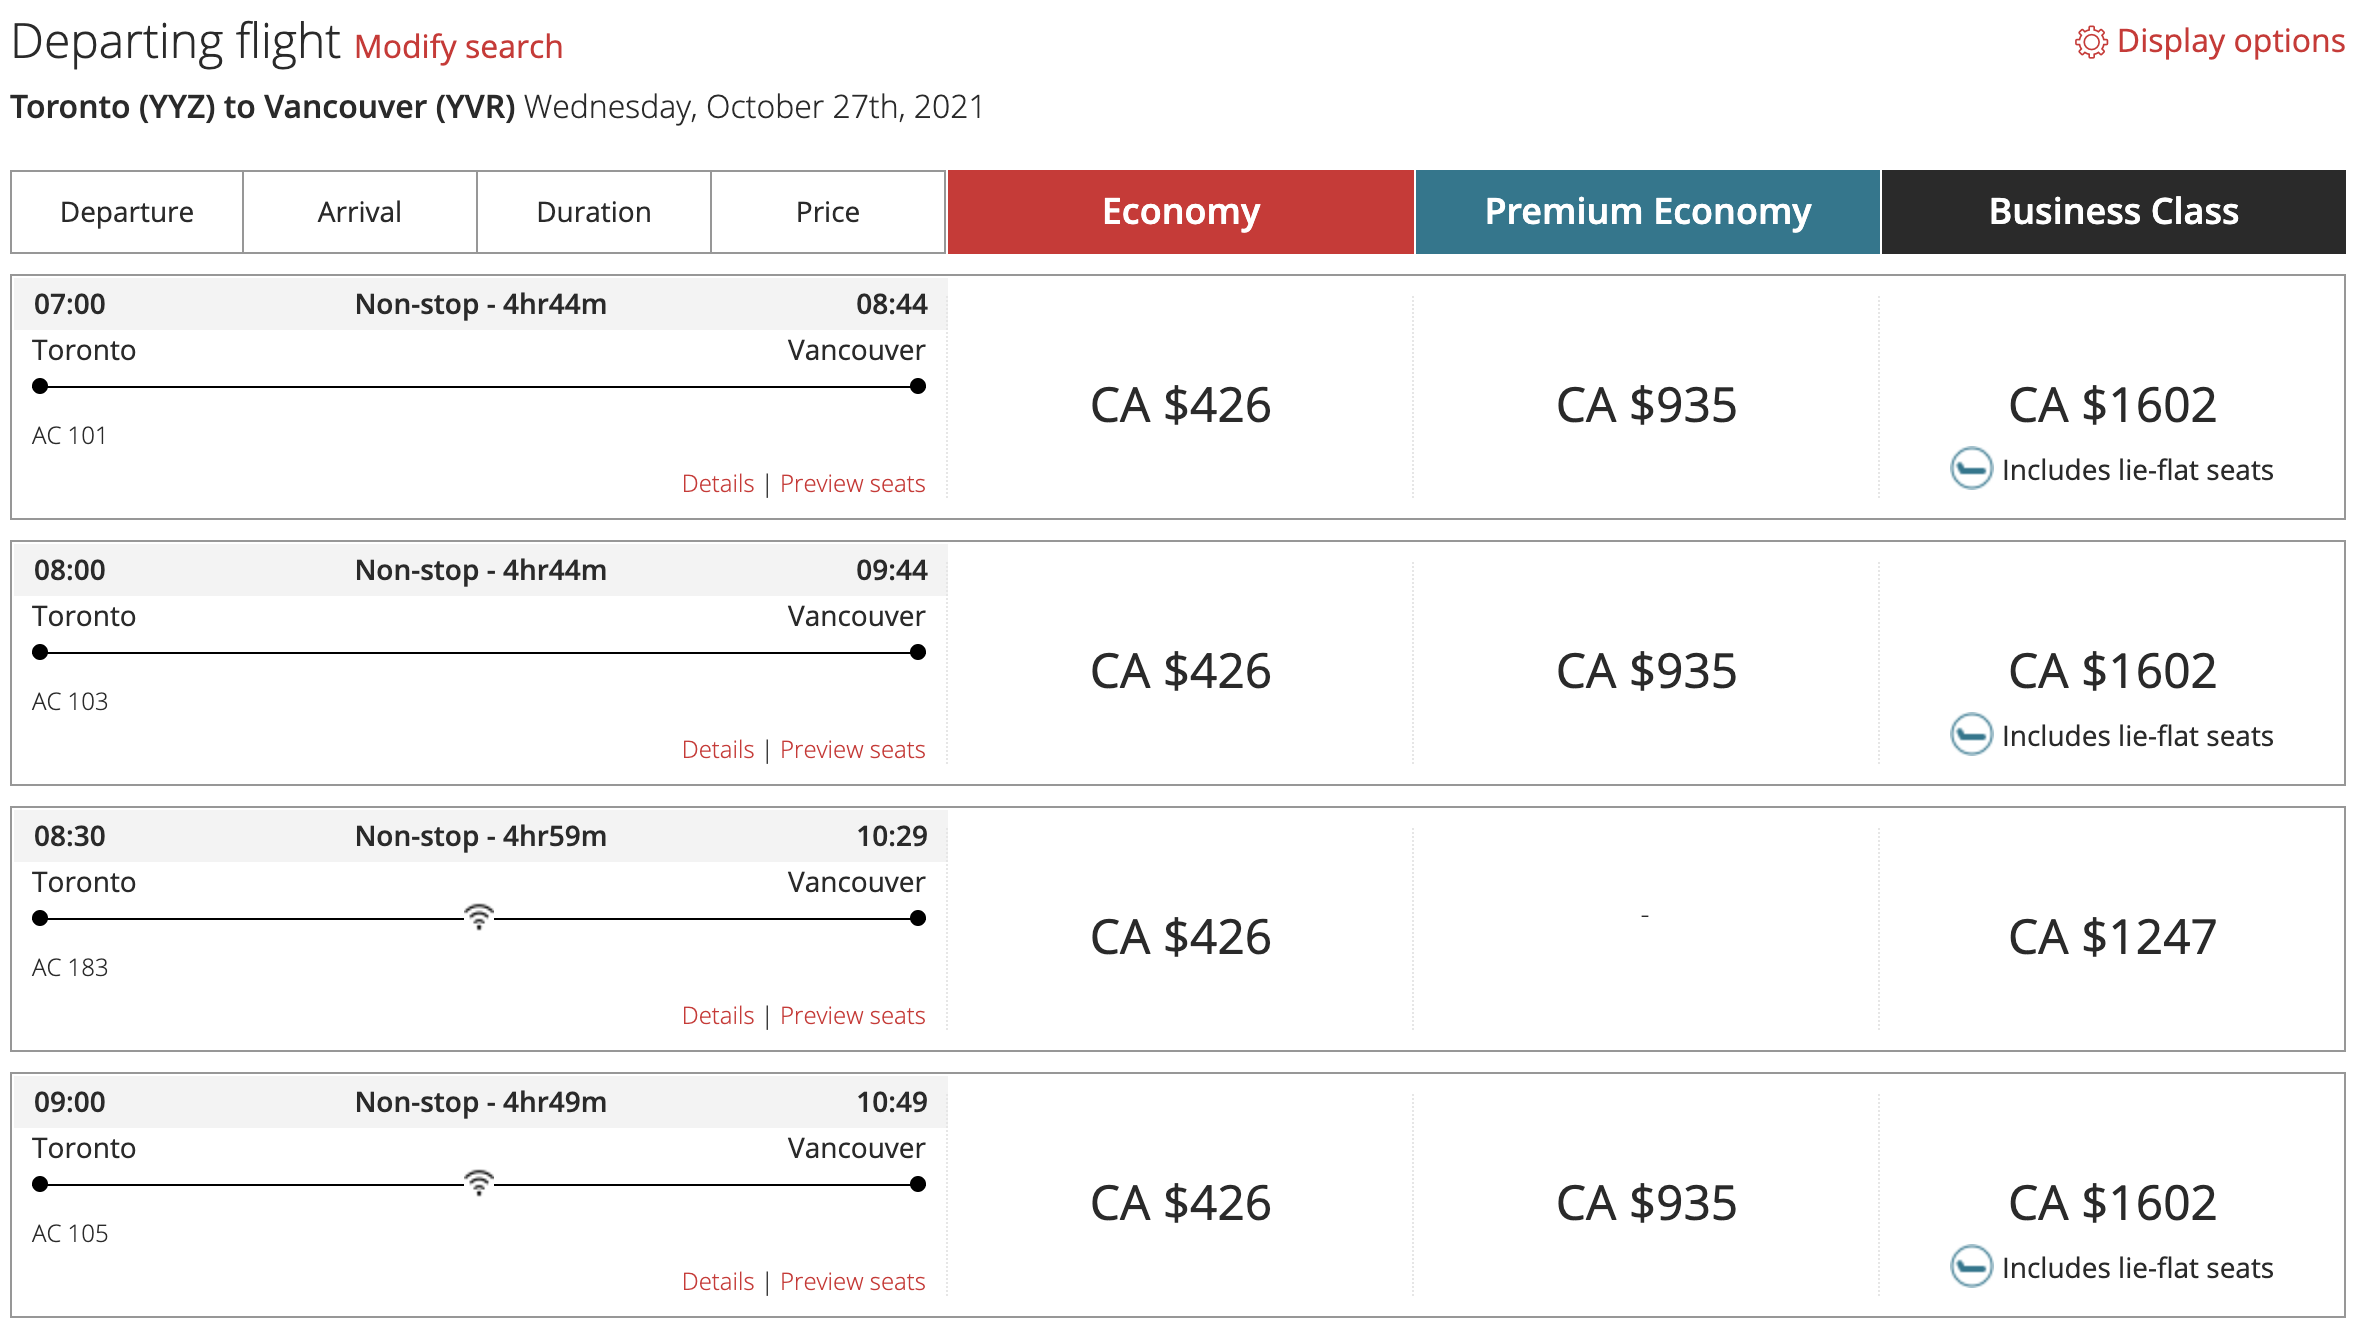Choose CA $935 Premium Economy on AC 105
Image resolution: width=2362 pixels, height=1328 pixels.
[1646, 1203]
